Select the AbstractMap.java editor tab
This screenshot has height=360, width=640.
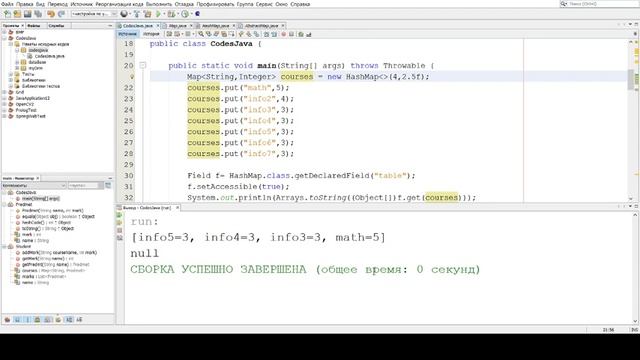(x=261, y=26)
